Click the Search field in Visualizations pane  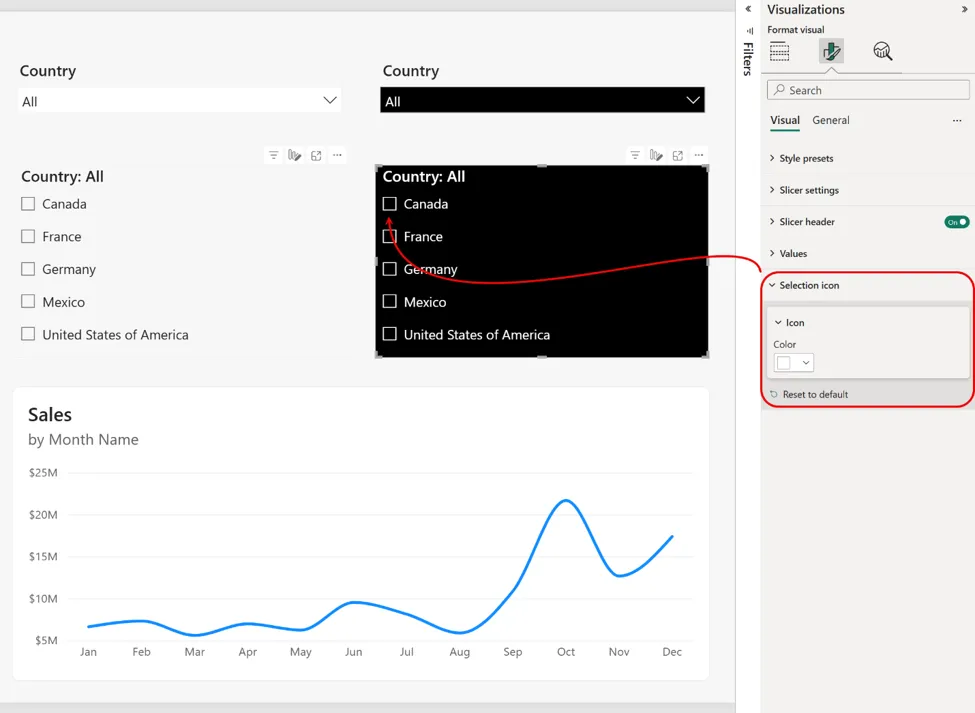tap(868, 90)
